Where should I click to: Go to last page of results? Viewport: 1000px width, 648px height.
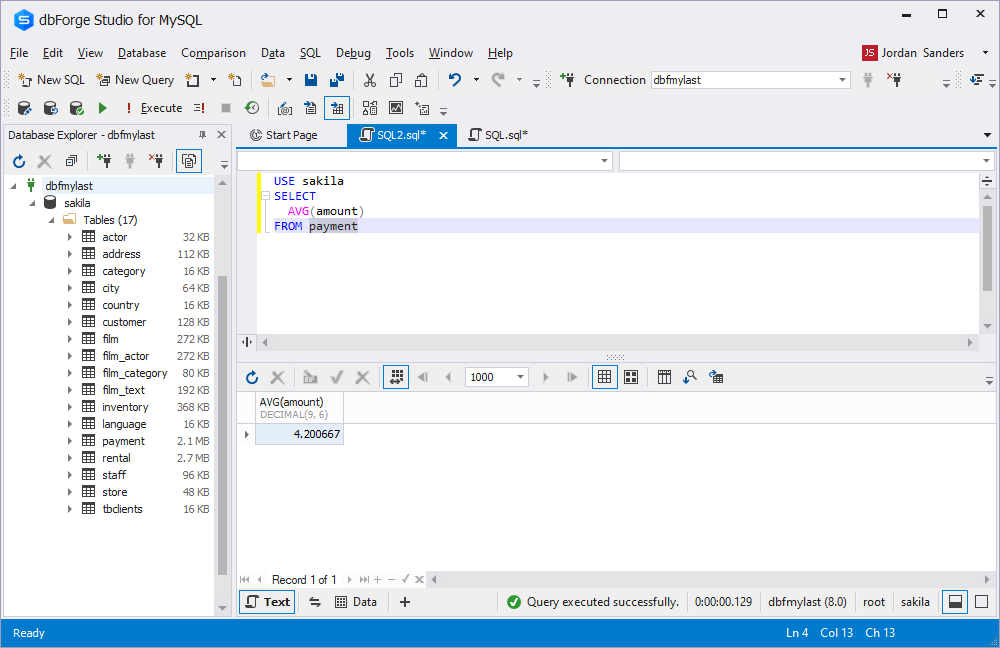[571, 377]
